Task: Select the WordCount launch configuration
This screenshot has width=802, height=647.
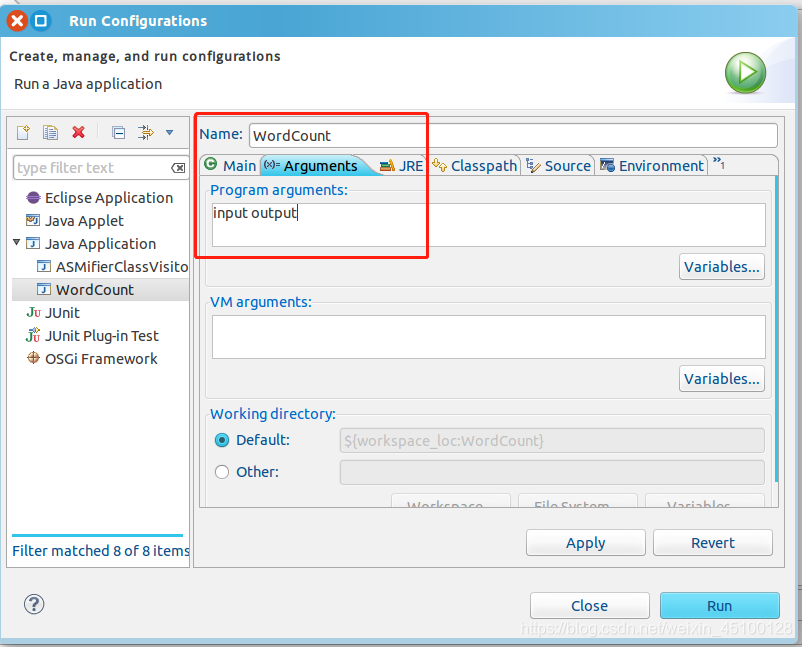Action: pyautogui.click(x=100, y=290)
